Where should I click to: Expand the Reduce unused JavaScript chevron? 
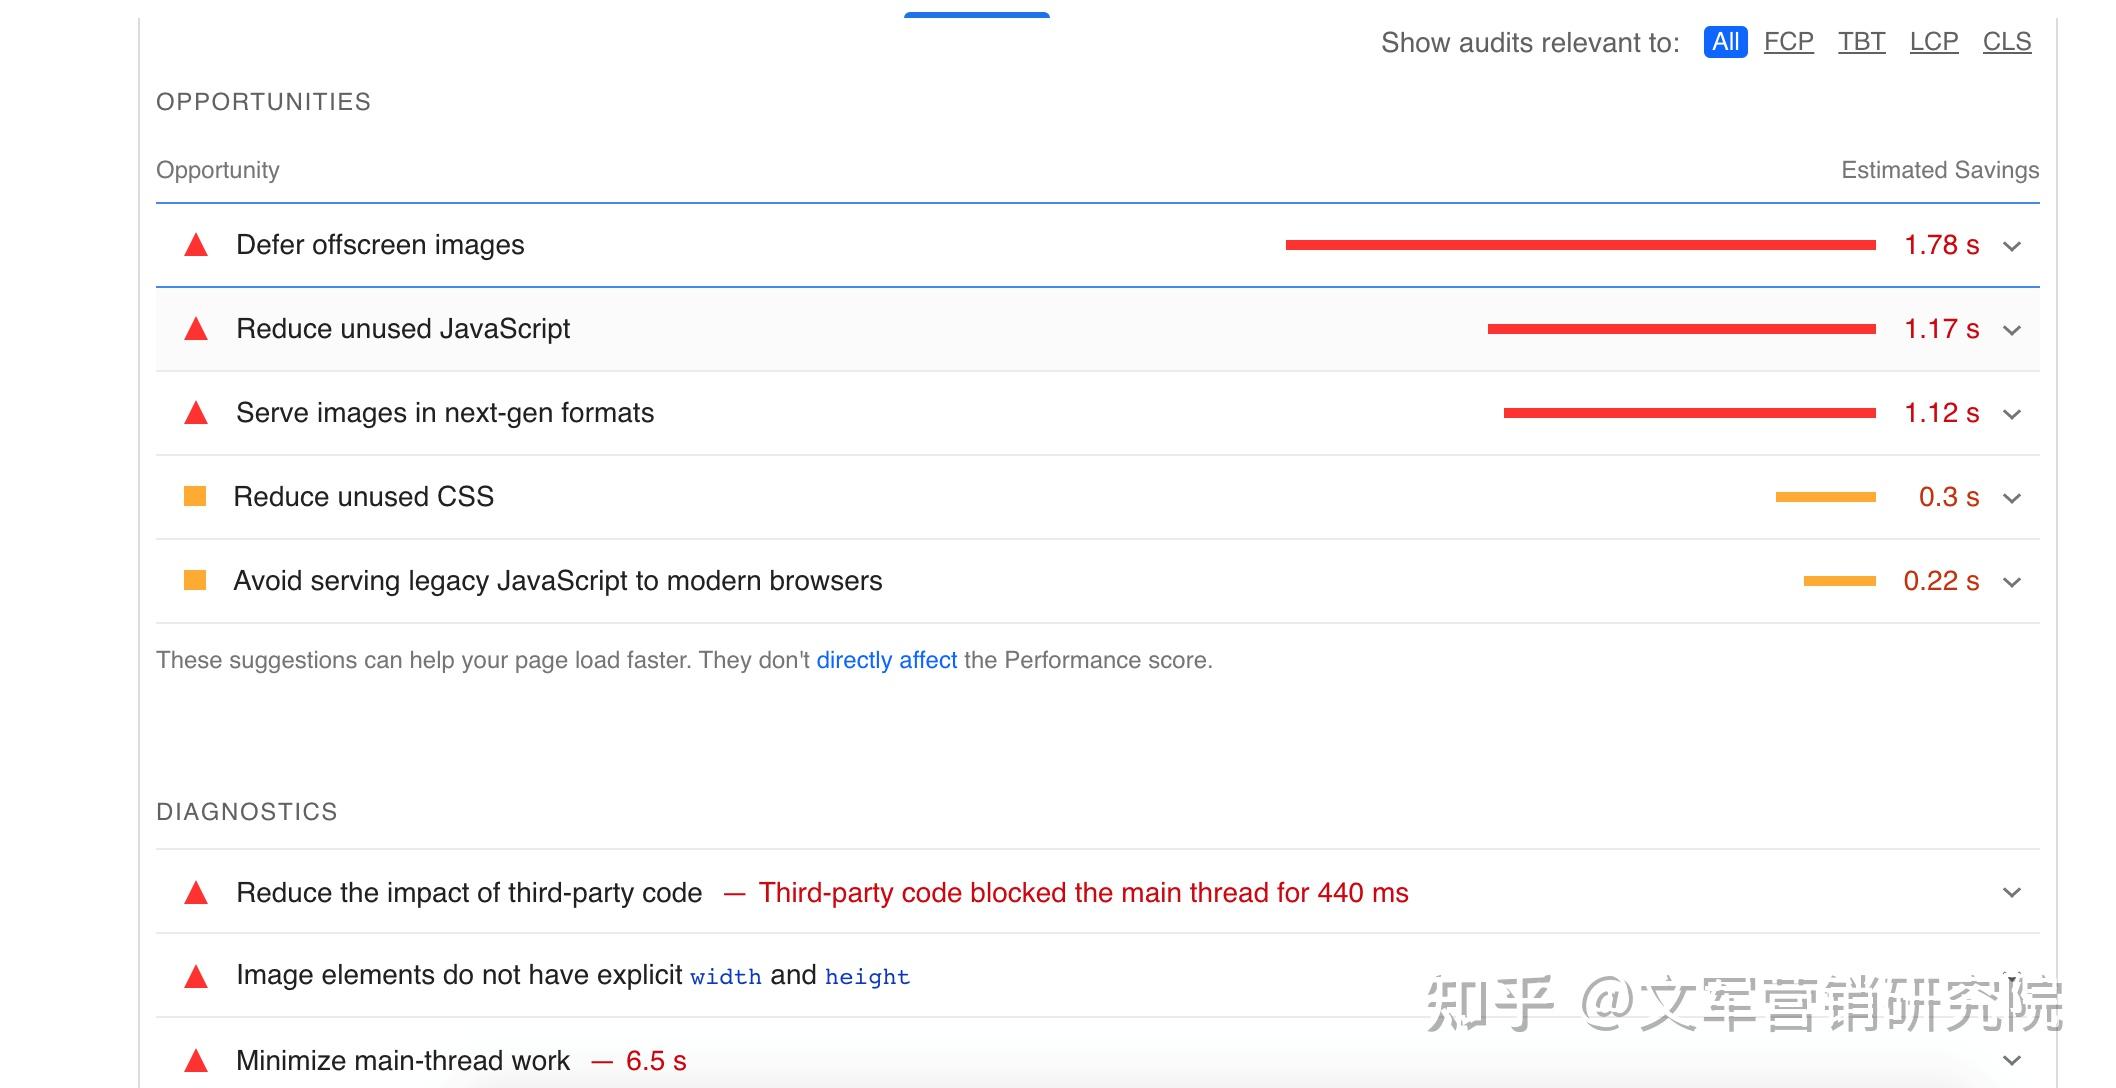tap(2012, 330)
